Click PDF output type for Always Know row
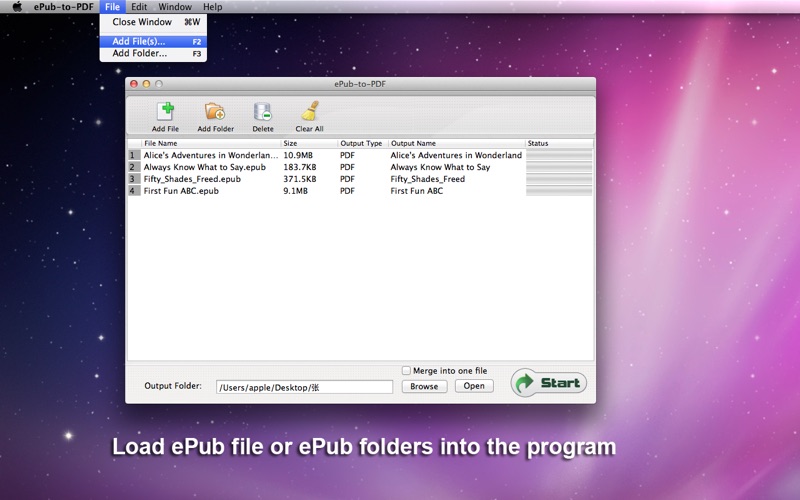This screenshot has width=800, height=500. [x=347, y=167]
